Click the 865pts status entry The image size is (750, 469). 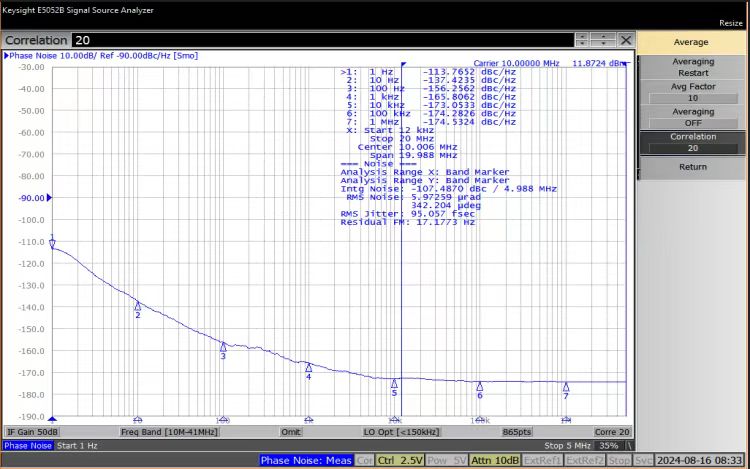(517, 432)
